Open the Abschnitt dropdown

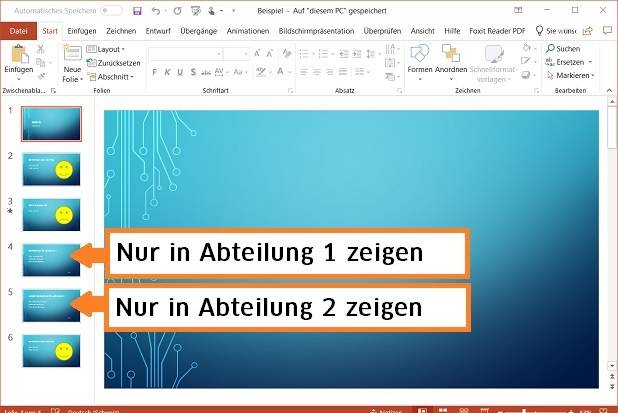(x=111, y=77)
